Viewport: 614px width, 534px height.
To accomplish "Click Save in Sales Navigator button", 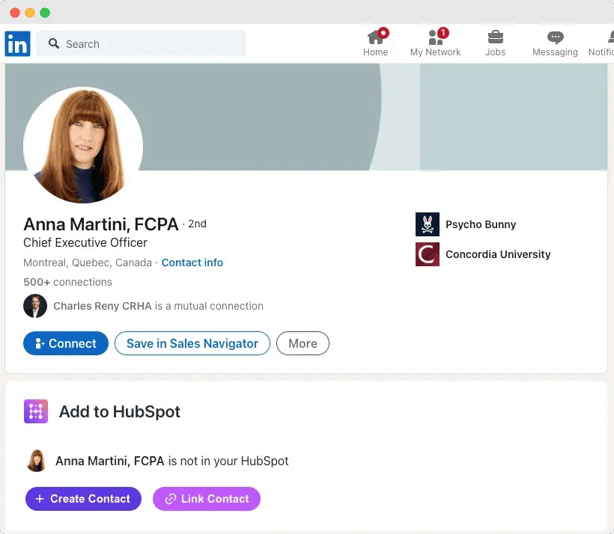I will [192, 343].
